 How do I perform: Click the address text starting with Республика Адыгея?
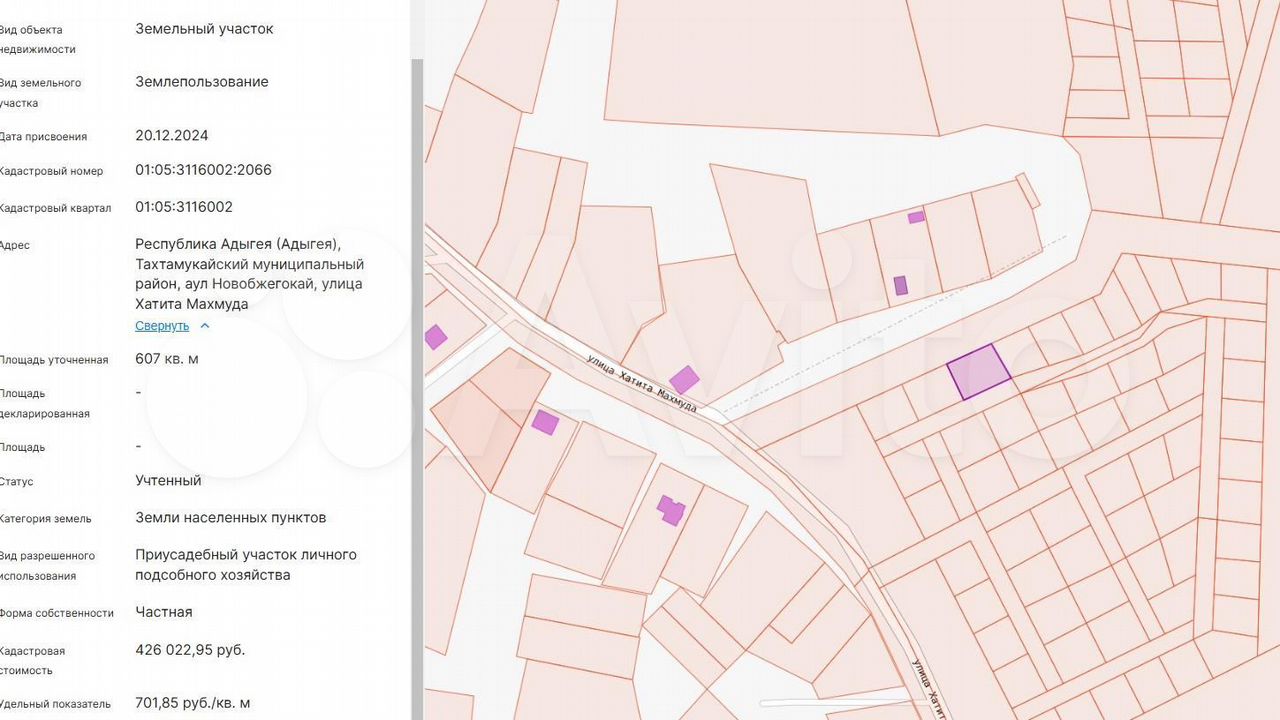[x=250, y=274]
